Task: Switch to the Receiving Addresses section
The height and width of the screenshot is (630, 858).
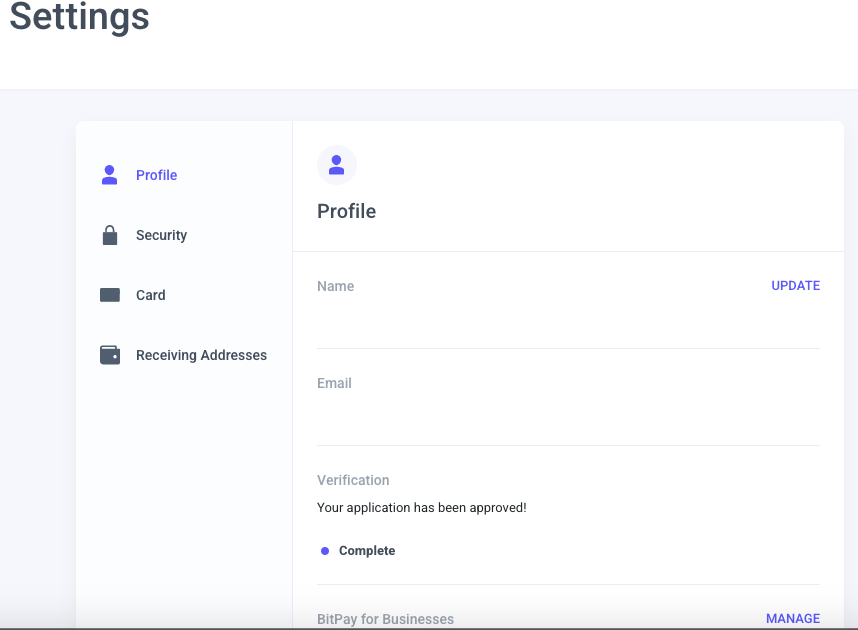Action: [x=201, y=355]
